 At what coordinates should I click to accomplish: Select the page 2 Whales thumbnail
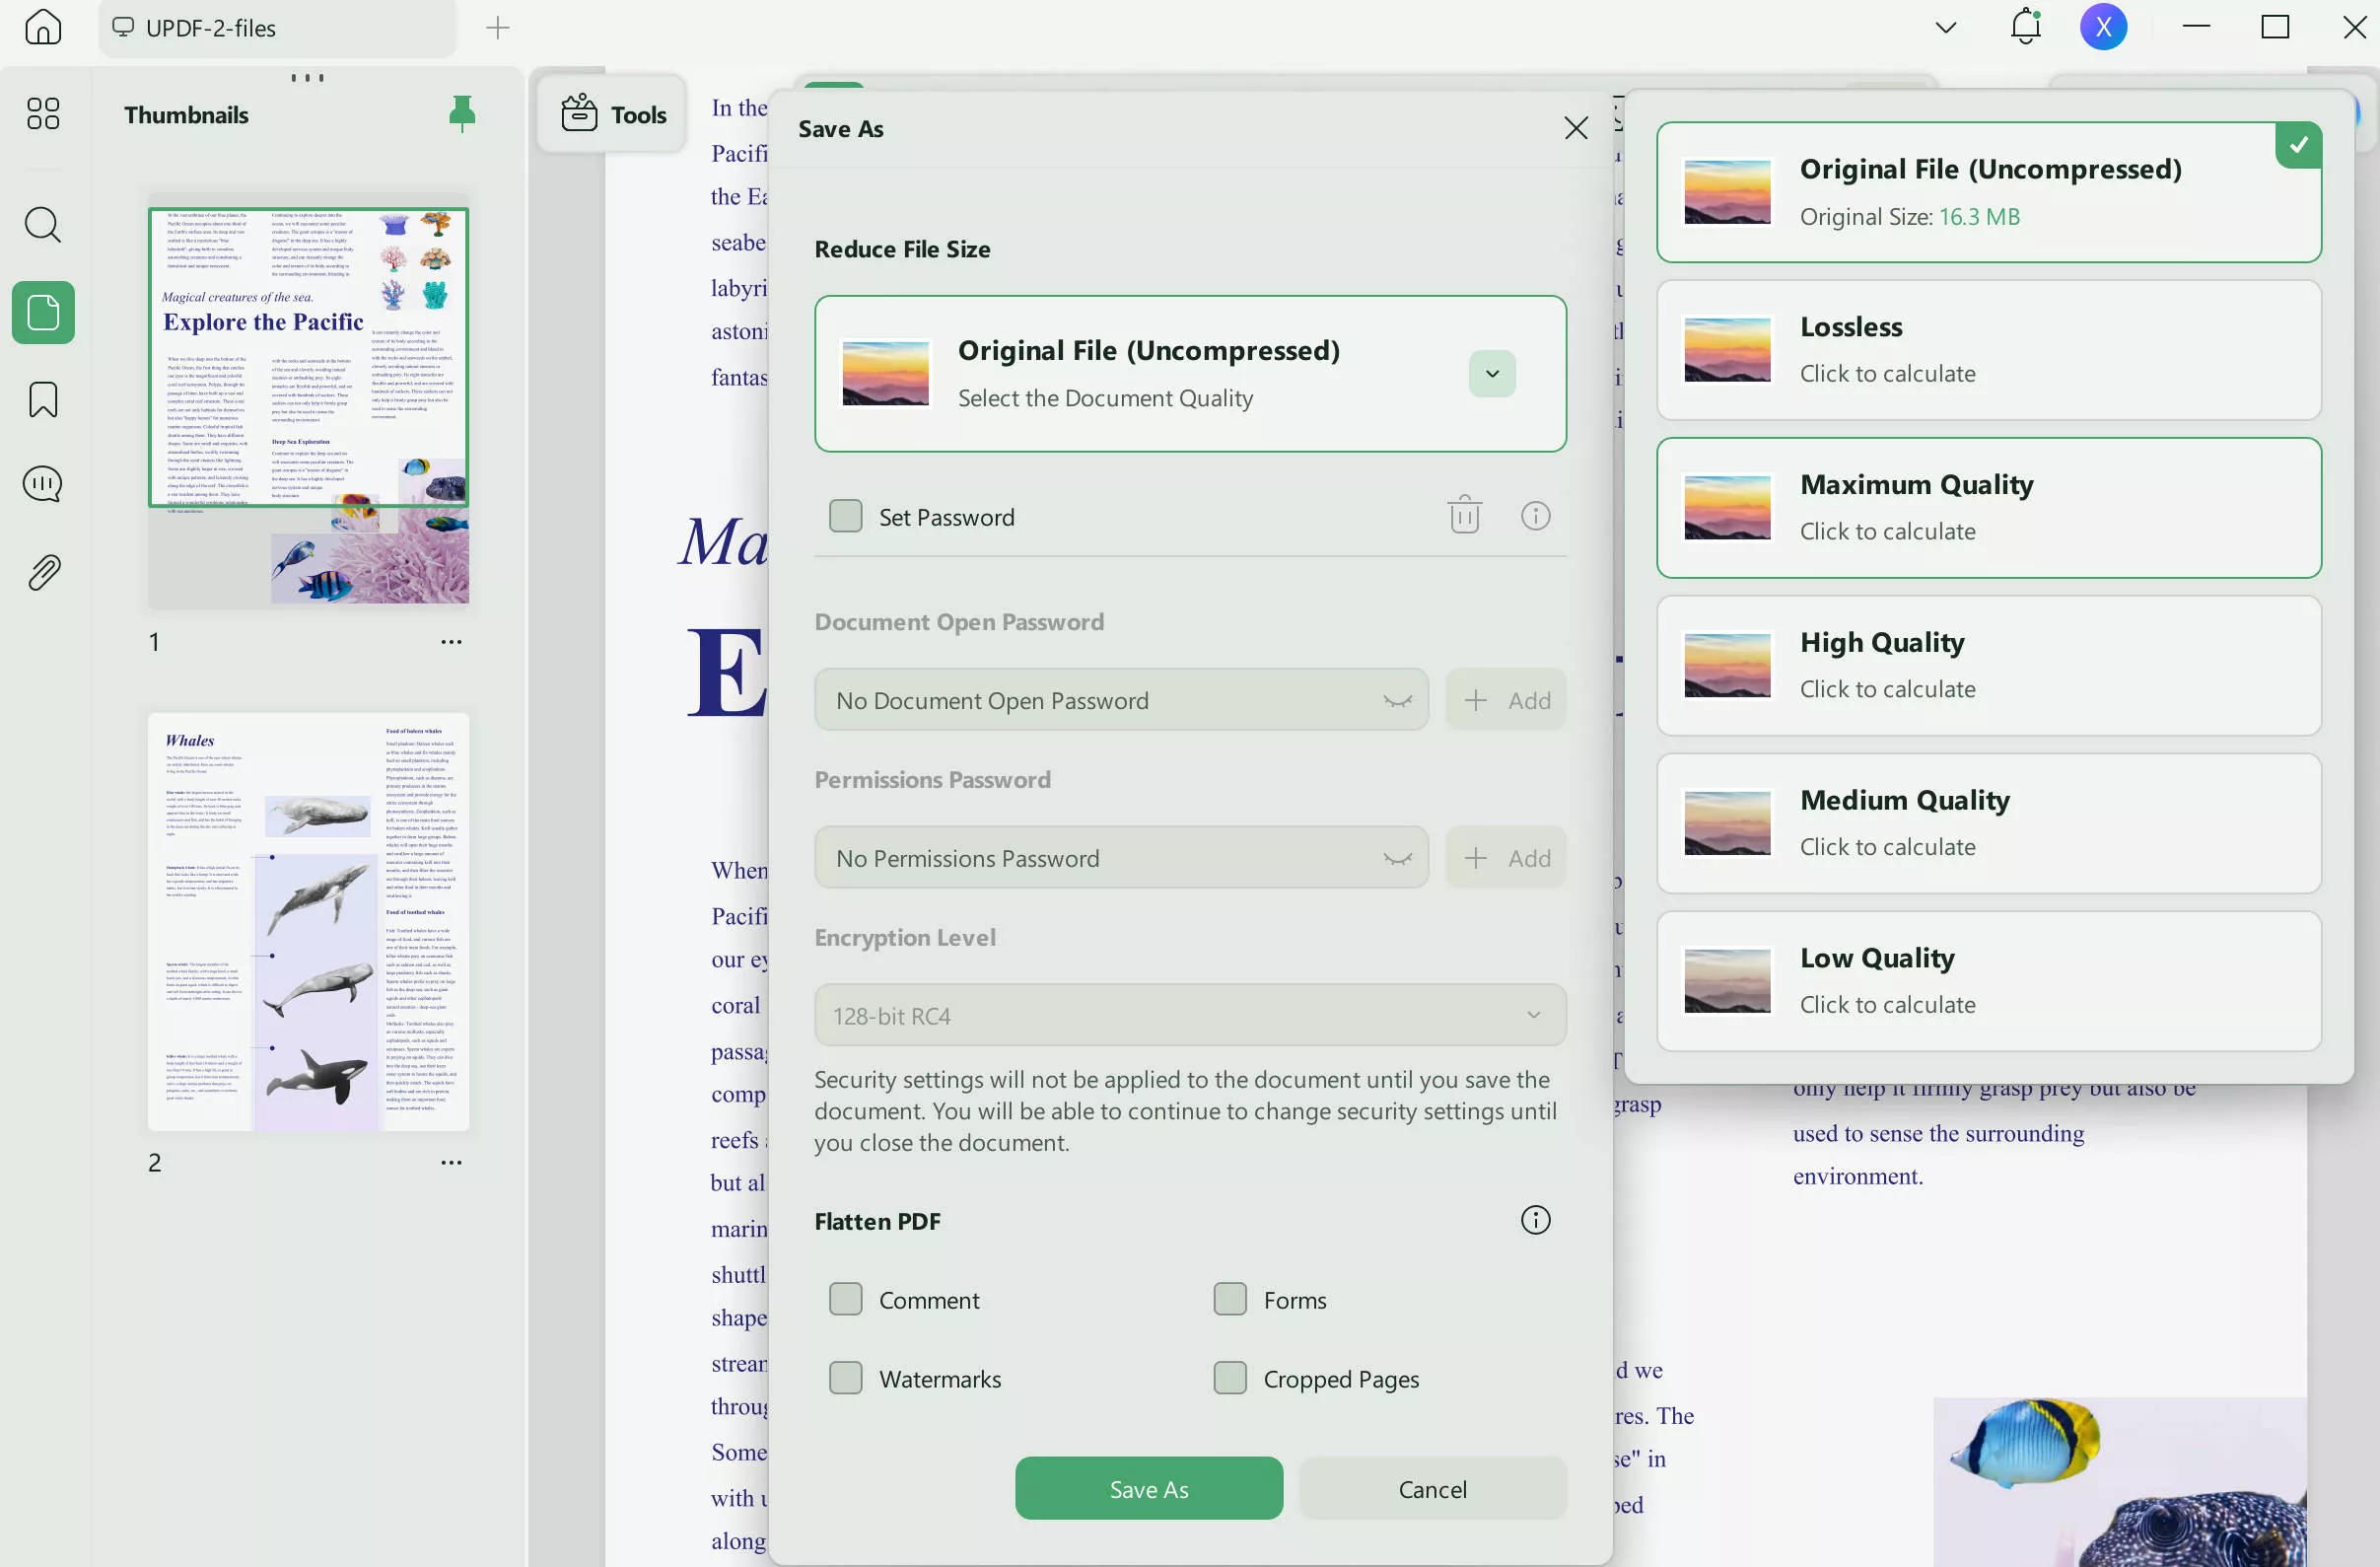pyautogui.click(x=308, y=922)
